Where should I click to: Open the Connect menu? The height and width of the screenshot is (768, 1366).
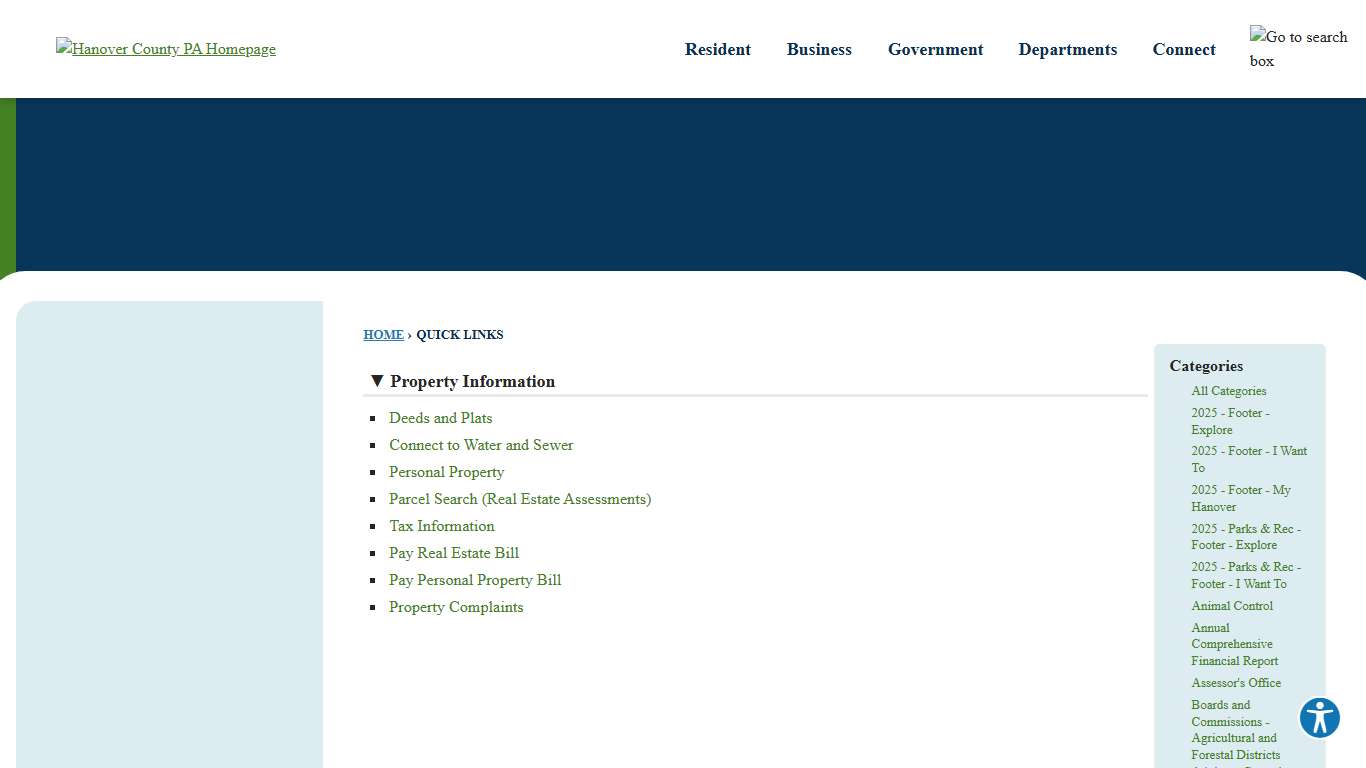(1183, 49)
